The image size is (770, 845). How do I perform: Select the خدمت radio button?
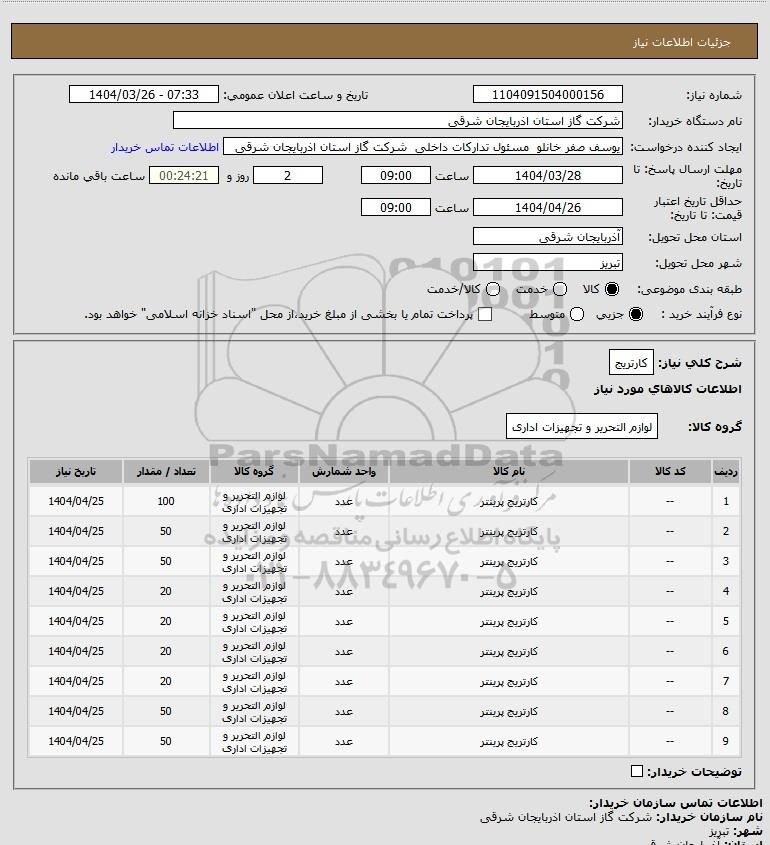pyautogui.click(x=560, y=289)
